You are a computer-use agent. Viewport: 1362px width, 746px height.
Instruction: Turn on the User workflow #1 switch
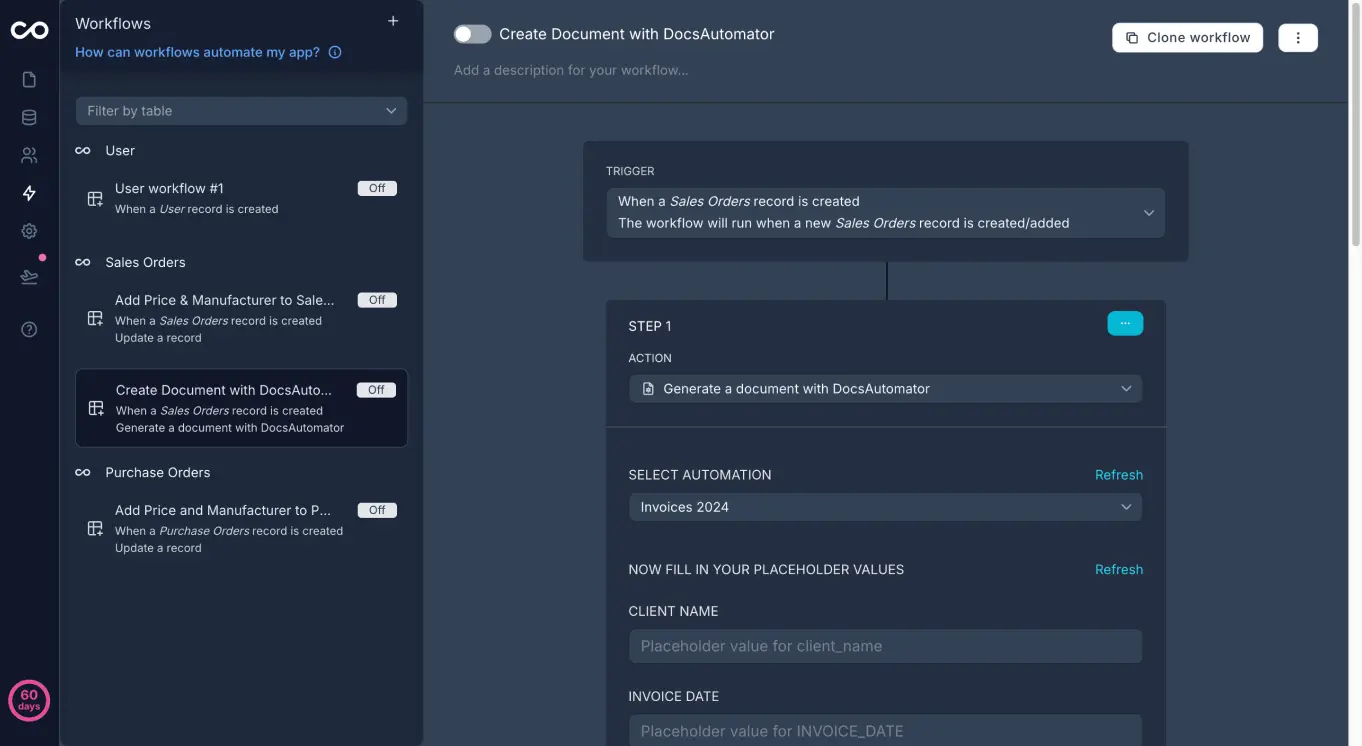[x=376, y=187]
